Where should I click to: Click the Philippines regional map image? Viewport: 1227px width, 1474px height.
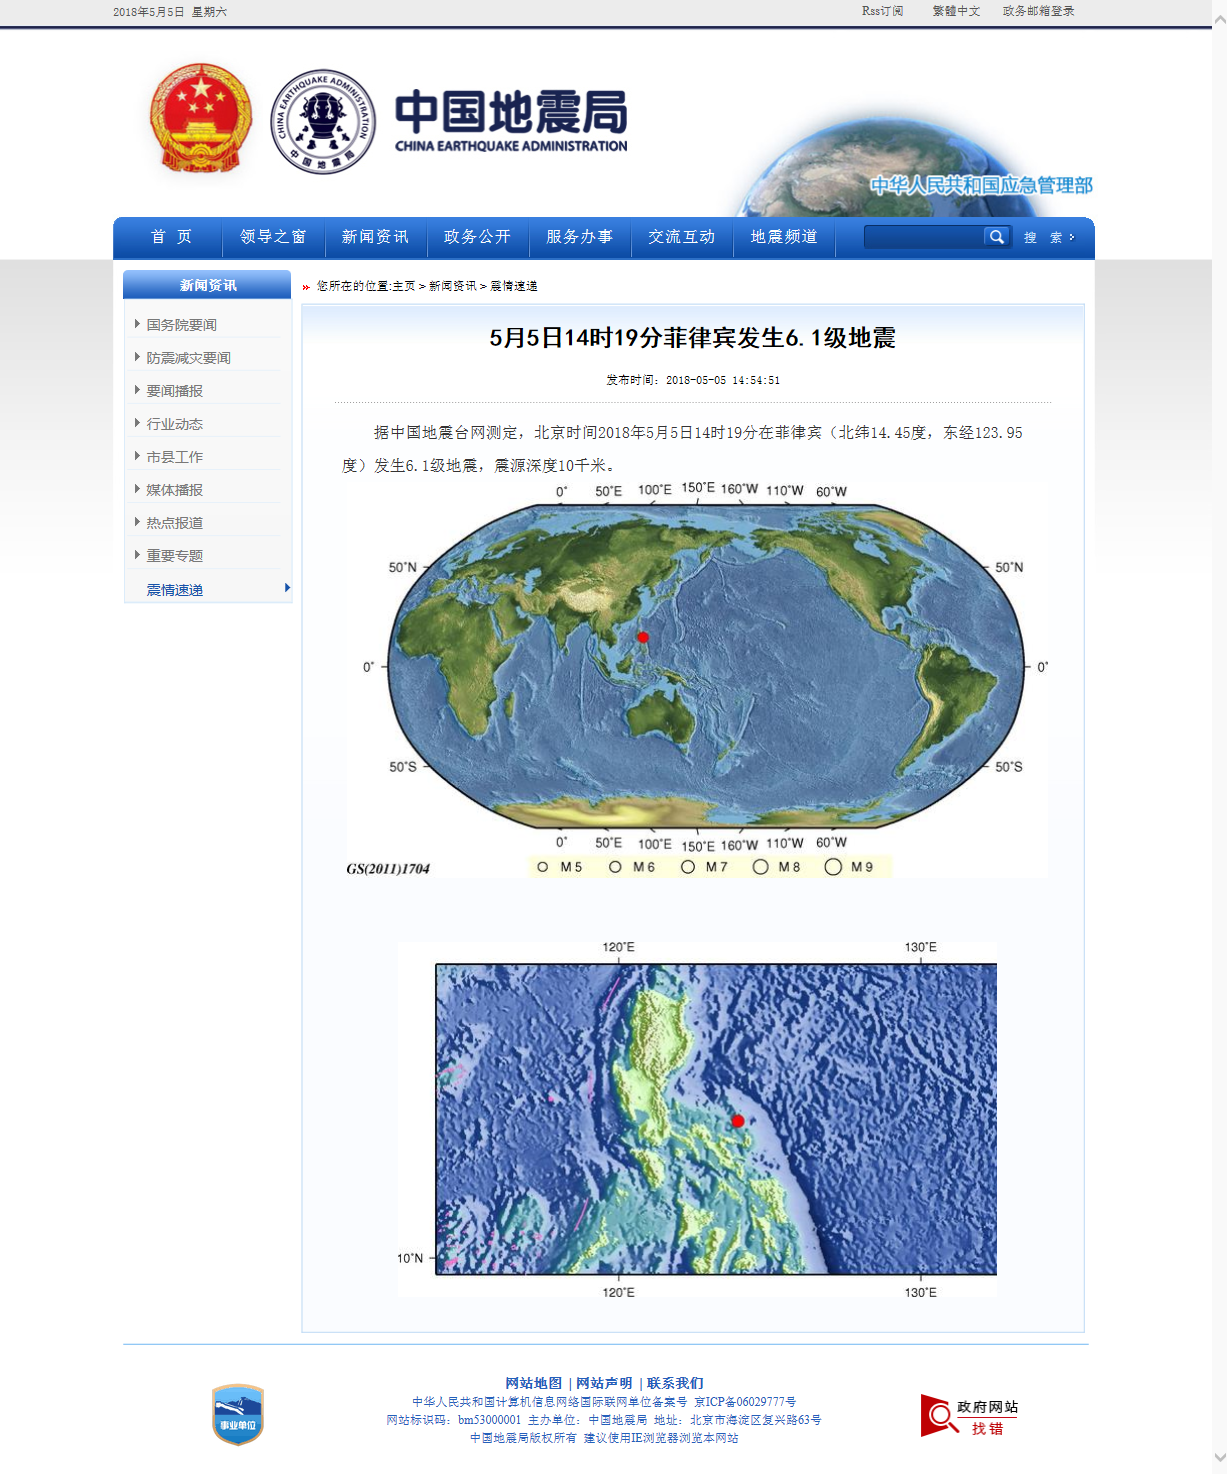pos(697,1119)
